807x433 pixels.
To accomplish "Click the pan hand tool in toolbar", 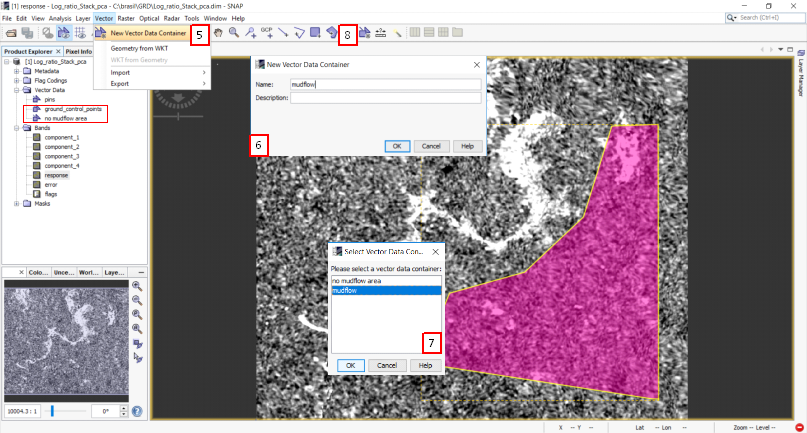I will 218,33.
